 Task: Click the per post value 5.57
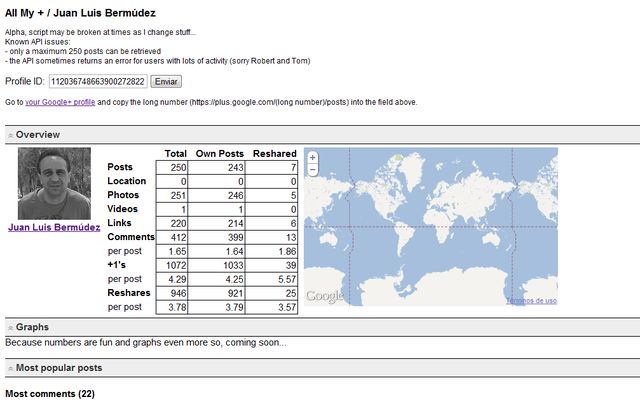(x=287, y=280)
